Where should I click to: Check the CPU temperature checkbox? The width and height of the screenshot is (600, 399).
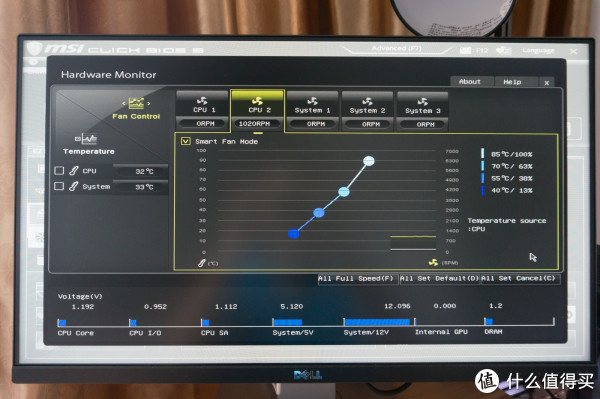tap(59, 170)
